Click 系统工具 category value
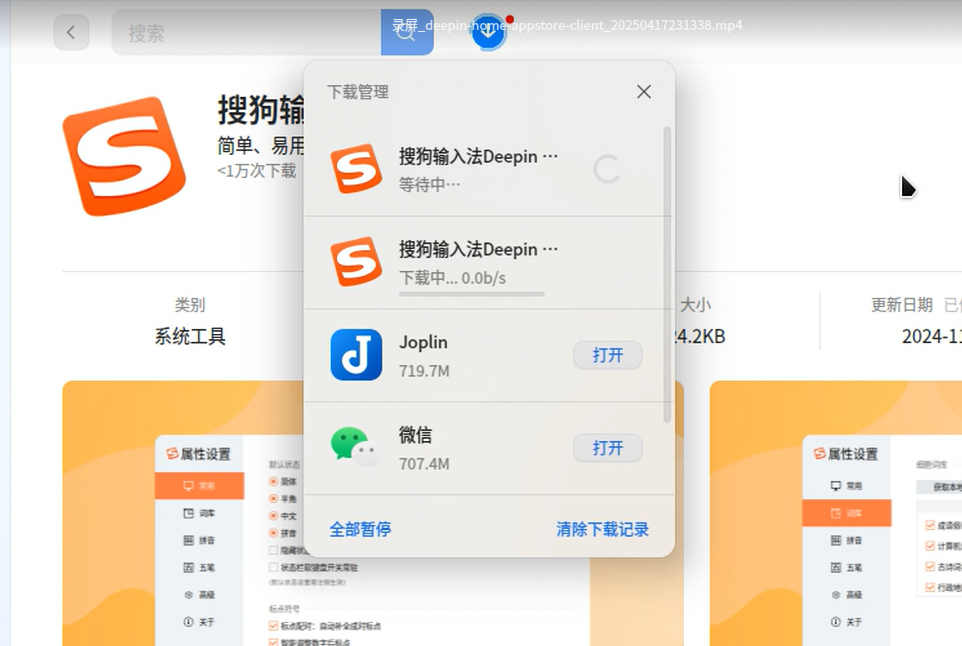Image resolution: width=962 pixels, height=646 pixels. click(x=190, y=336)
